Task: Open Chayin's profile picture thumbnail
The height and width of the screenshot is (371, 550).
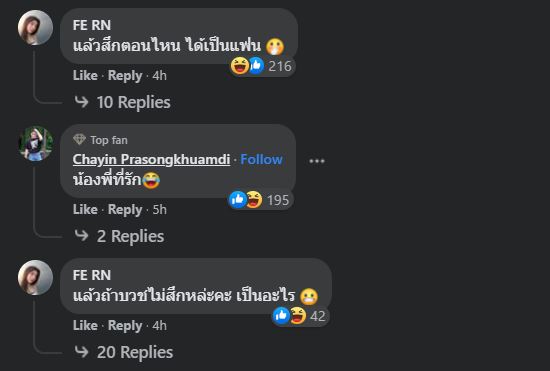Action: pos(35,143)
